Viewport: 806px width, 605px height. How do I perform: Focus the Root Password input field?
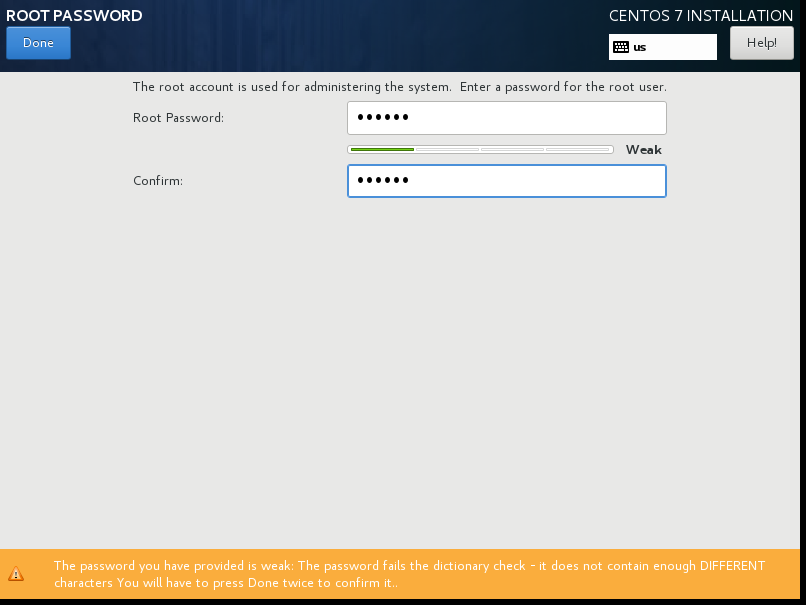[507, 118]
